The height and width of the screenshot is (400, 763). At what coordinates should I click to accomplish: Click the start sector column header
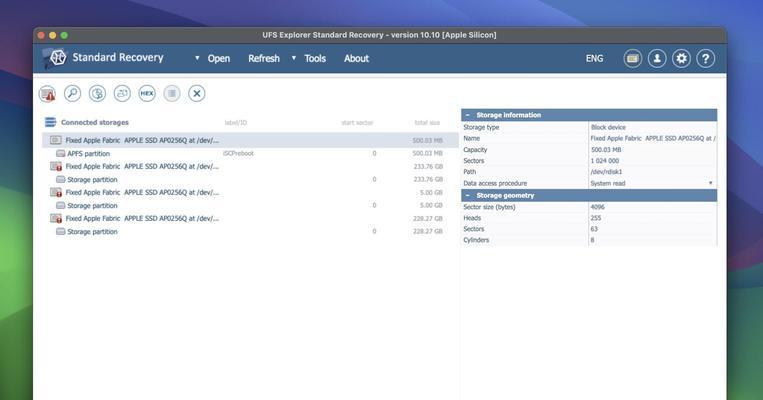click(357, 123)
